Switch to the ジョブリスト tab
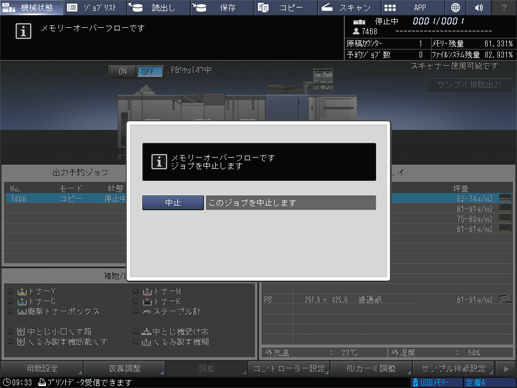 [95, 7]
